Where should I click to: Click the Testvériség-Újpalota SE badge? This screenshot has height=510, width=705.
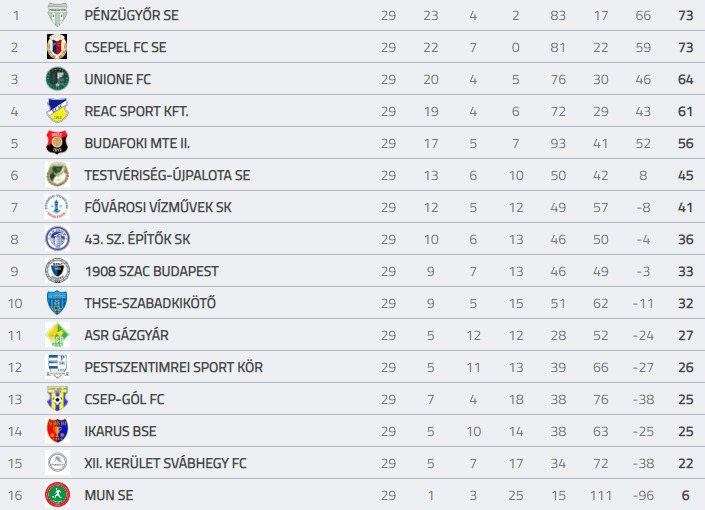point(57,175)
